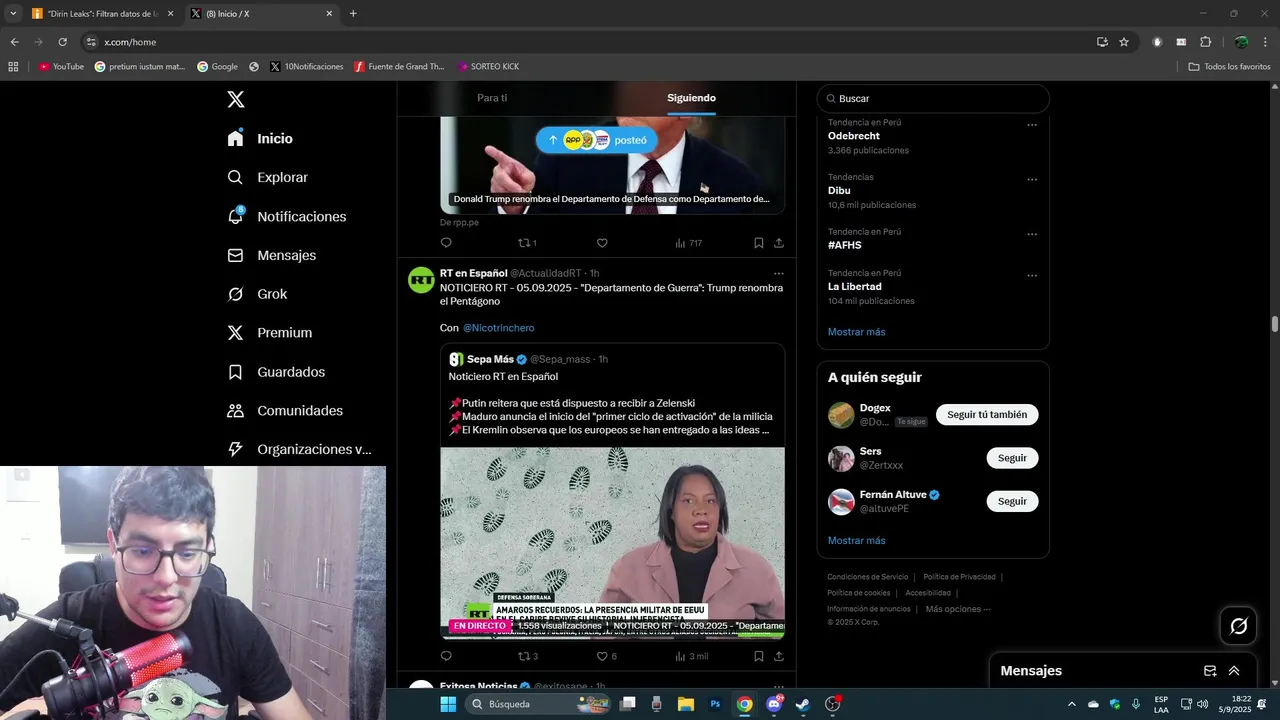Compose new message in Mensajes drawer
Image resolution: width=1280 pixels, height=720 pixels.
point(1210,671)
